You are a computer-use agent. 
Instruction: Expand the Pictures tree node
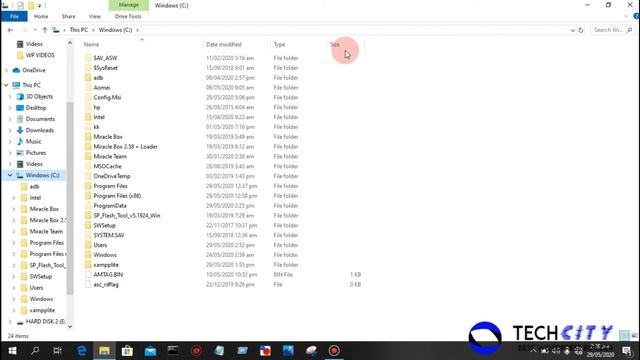coord(10,153)
